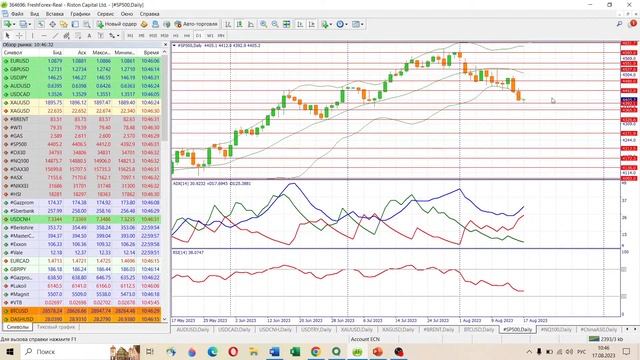Image resolution: width=640 pixels, height=360 pixels.
Task: Switch chart to bar chart type
Action: pyautogui.click(x=228, y=24)
